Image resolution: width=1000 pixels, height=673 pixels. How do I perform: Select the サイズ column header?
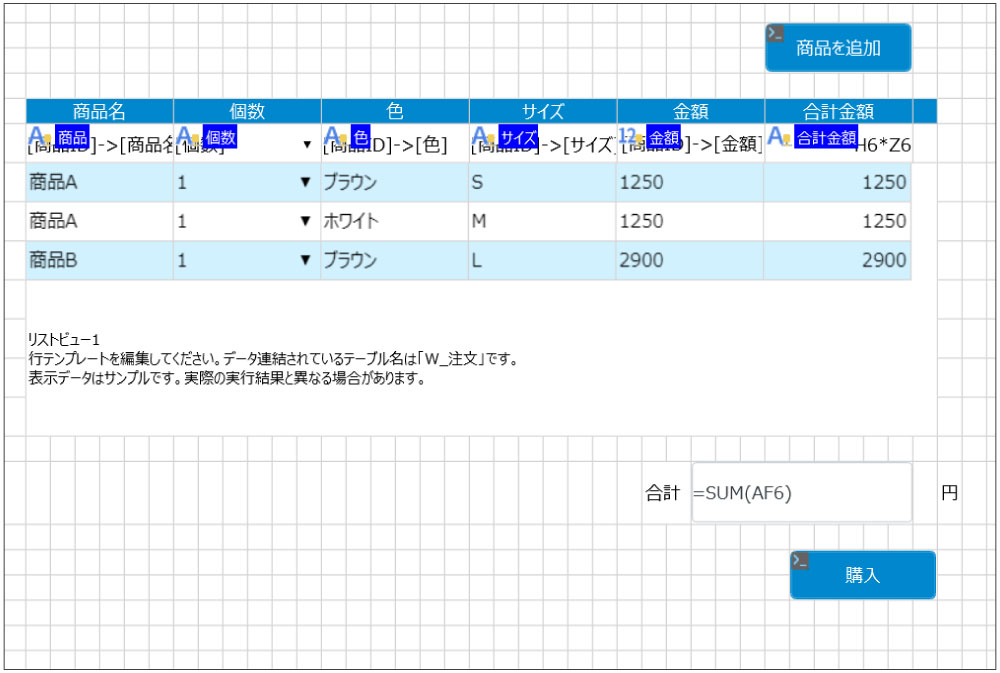[542, 111]
